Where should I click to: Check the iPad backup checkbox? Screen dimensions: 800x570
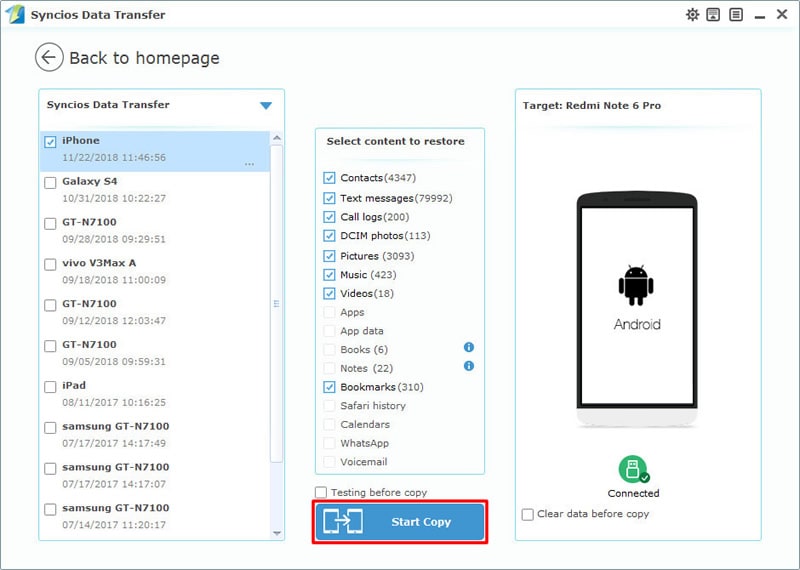(50, 387)
